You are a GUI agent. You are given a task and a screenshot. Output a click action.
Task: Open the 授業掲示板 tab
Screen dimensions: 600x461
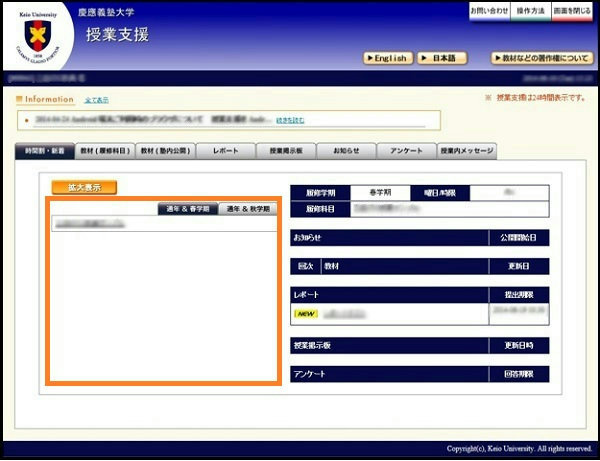point(286,151)
